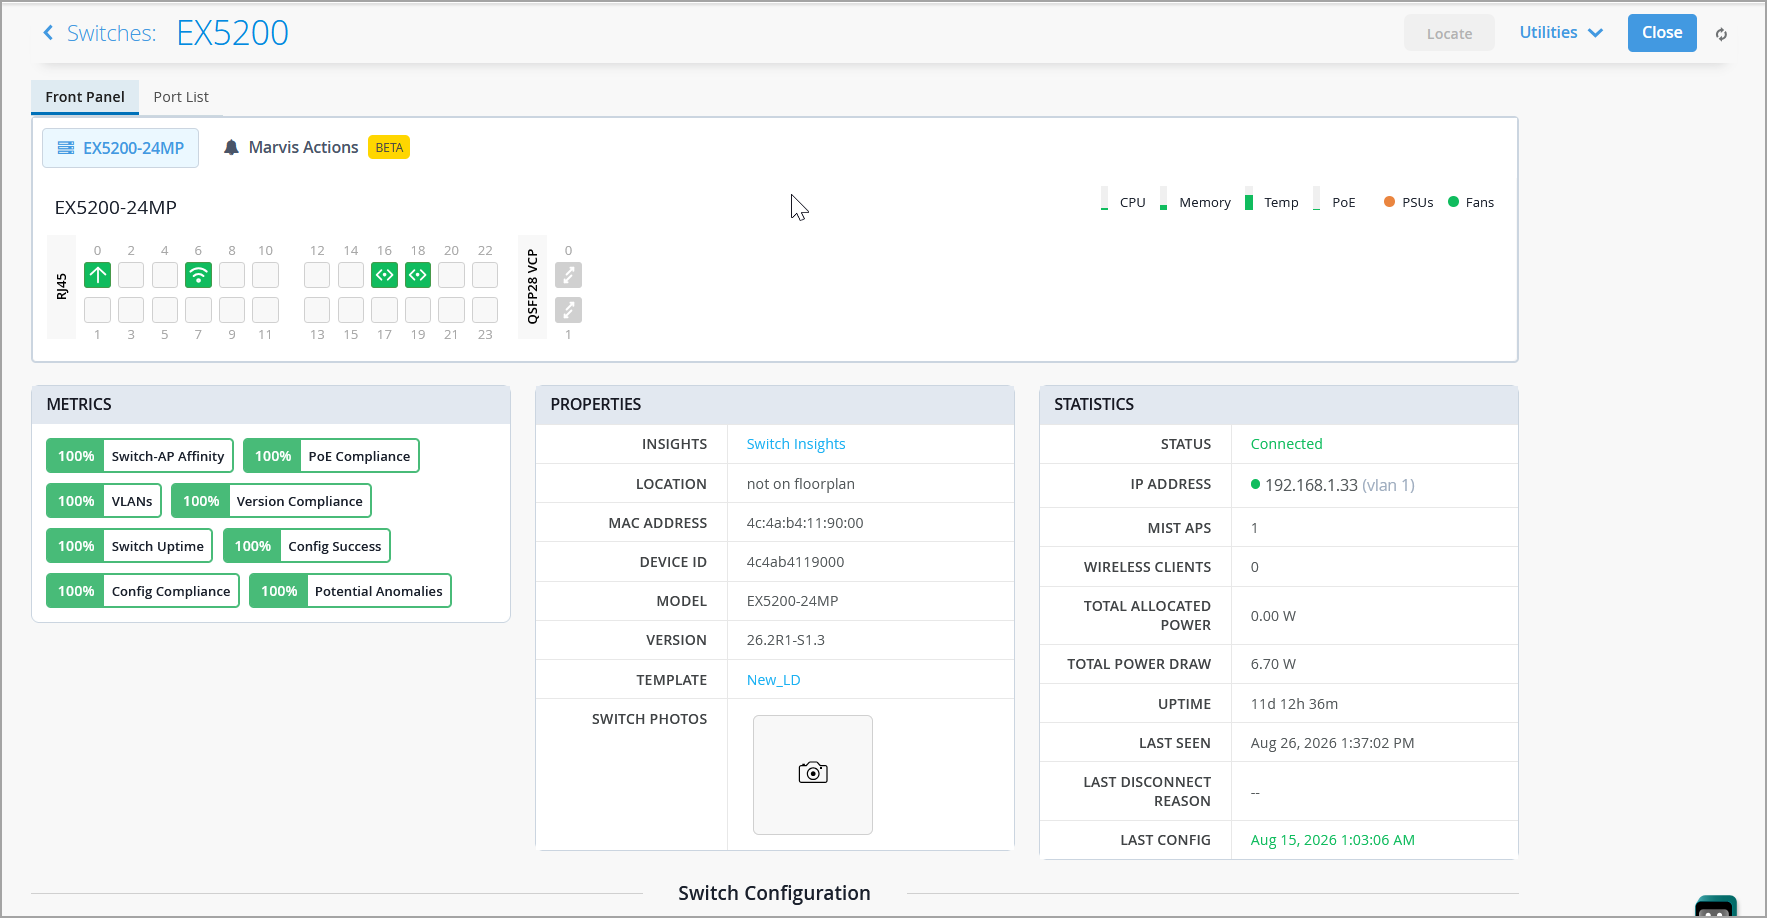Select empty RJ45 port 14

(x=351, y=275)
